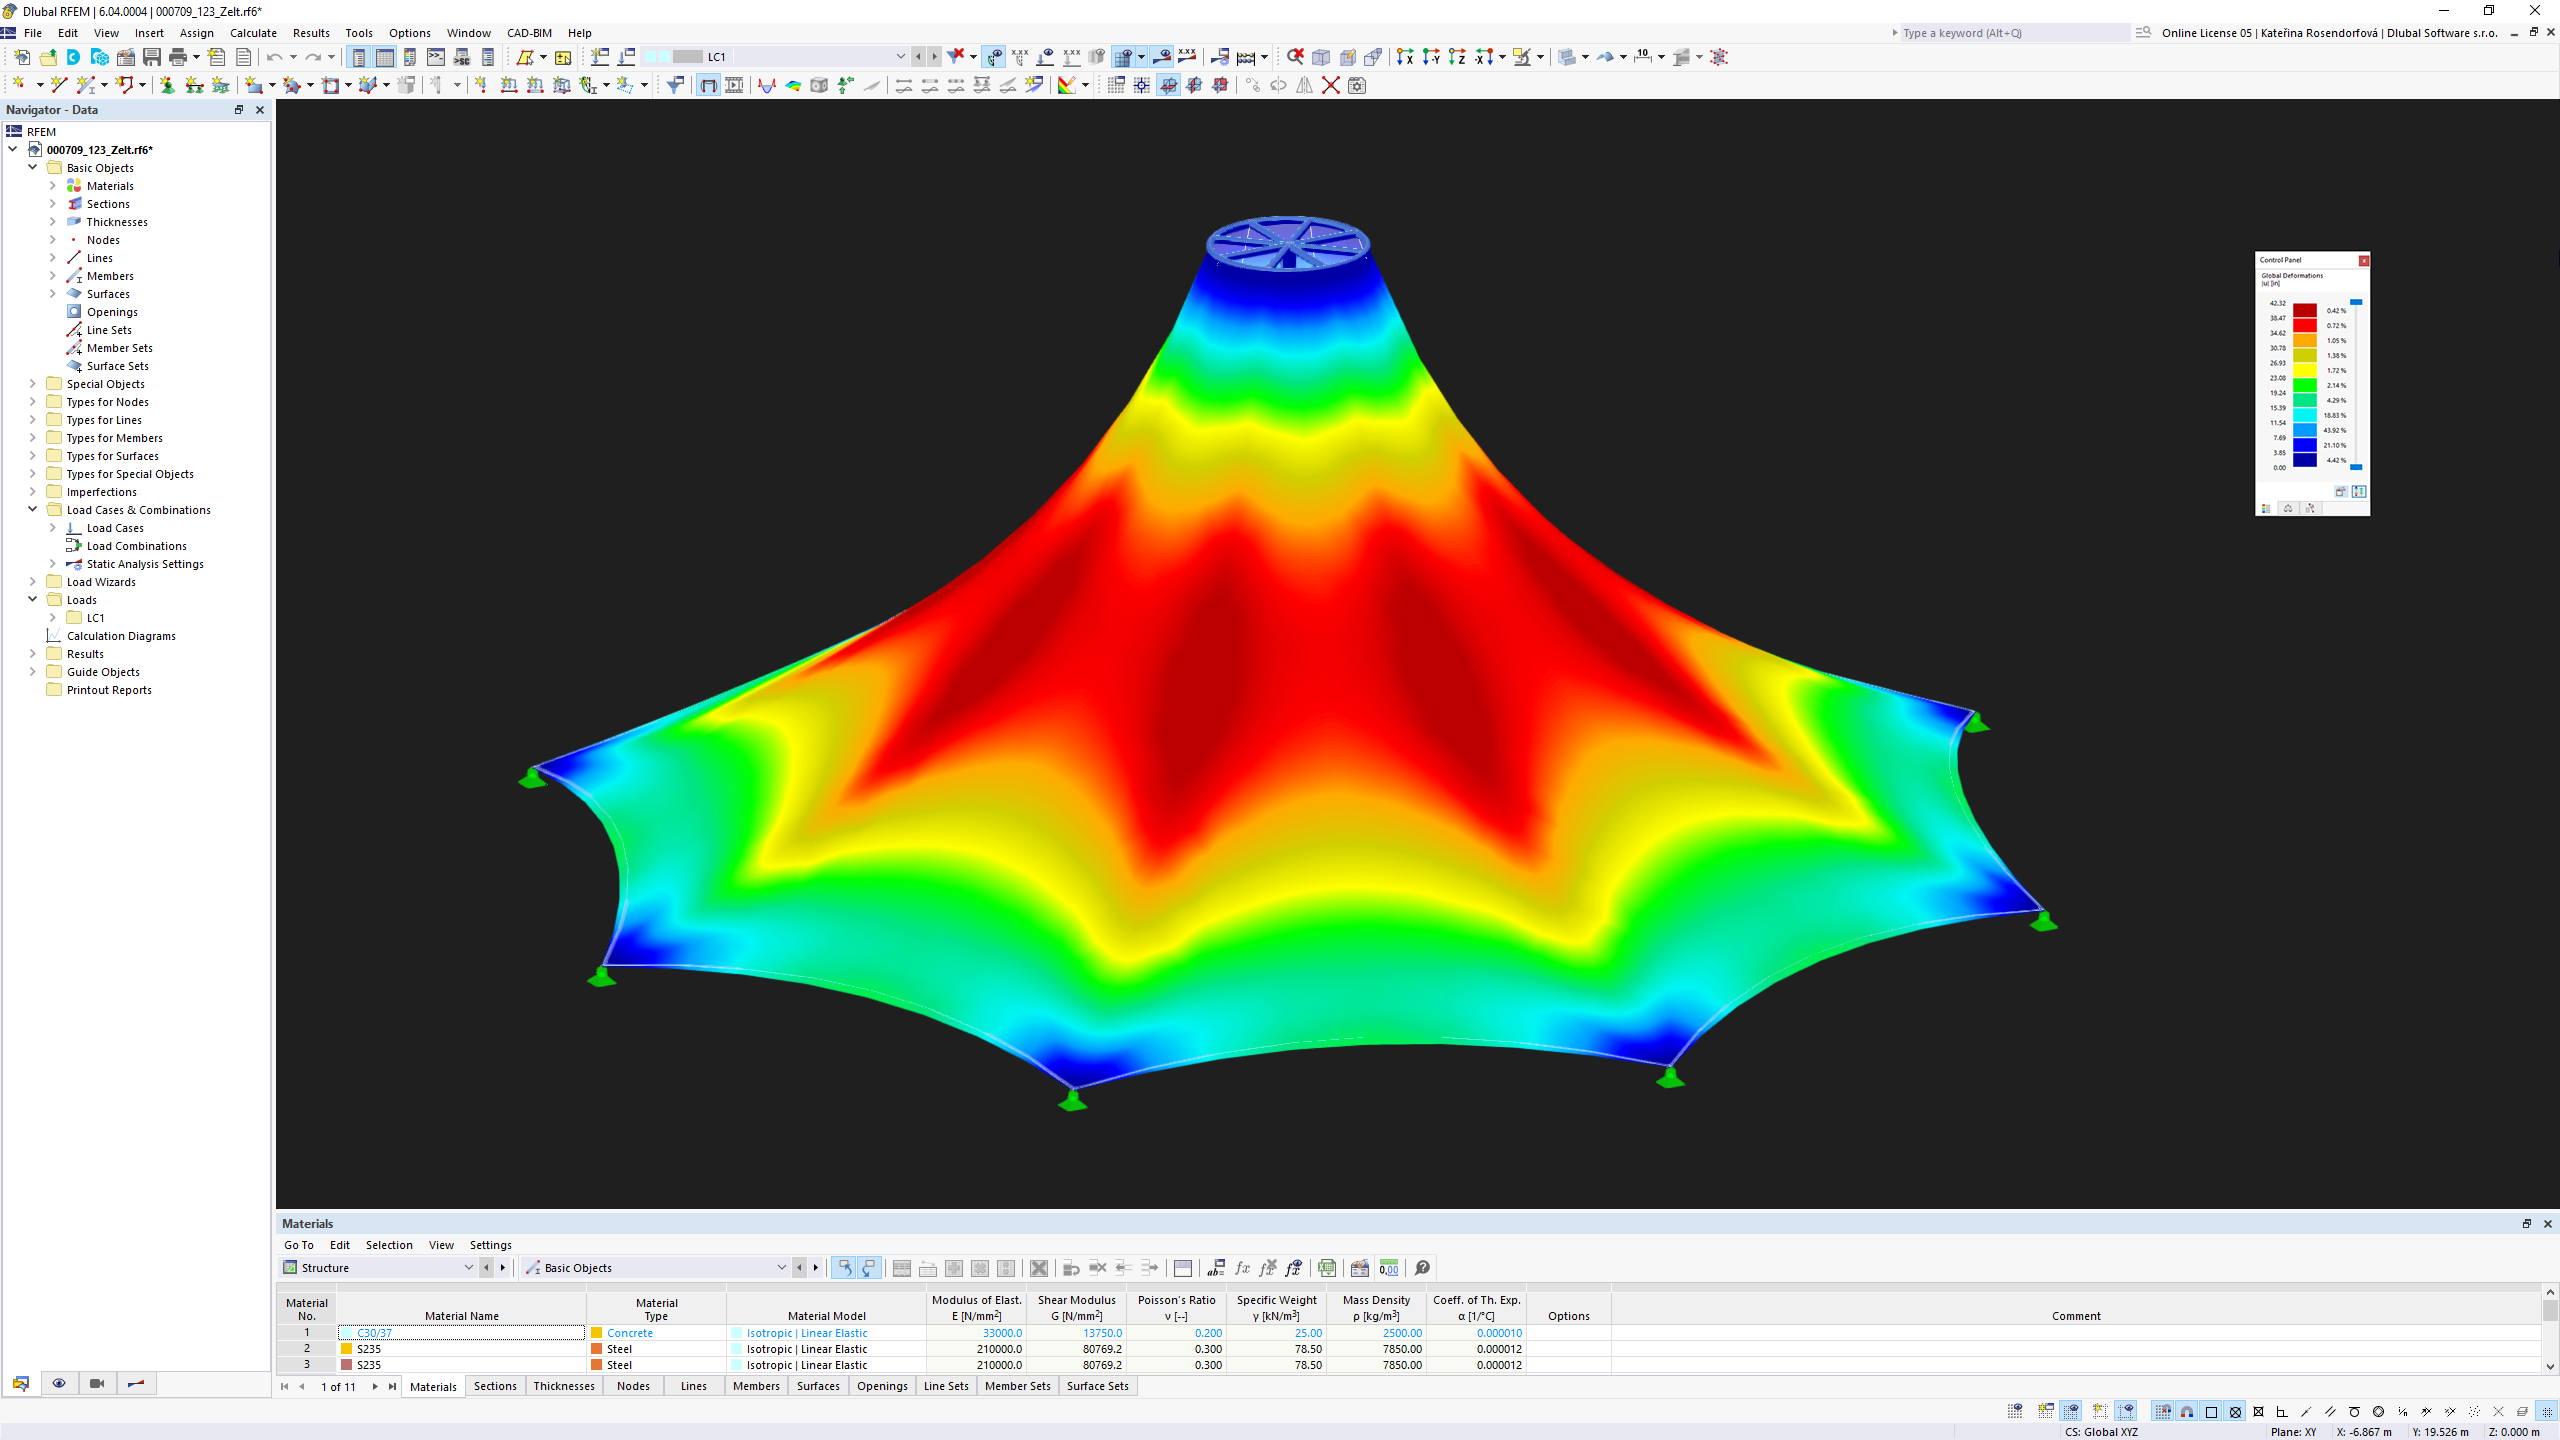Open the Calculate menu
This screenshot has width=2560, height=1440.
coord(253,32)
